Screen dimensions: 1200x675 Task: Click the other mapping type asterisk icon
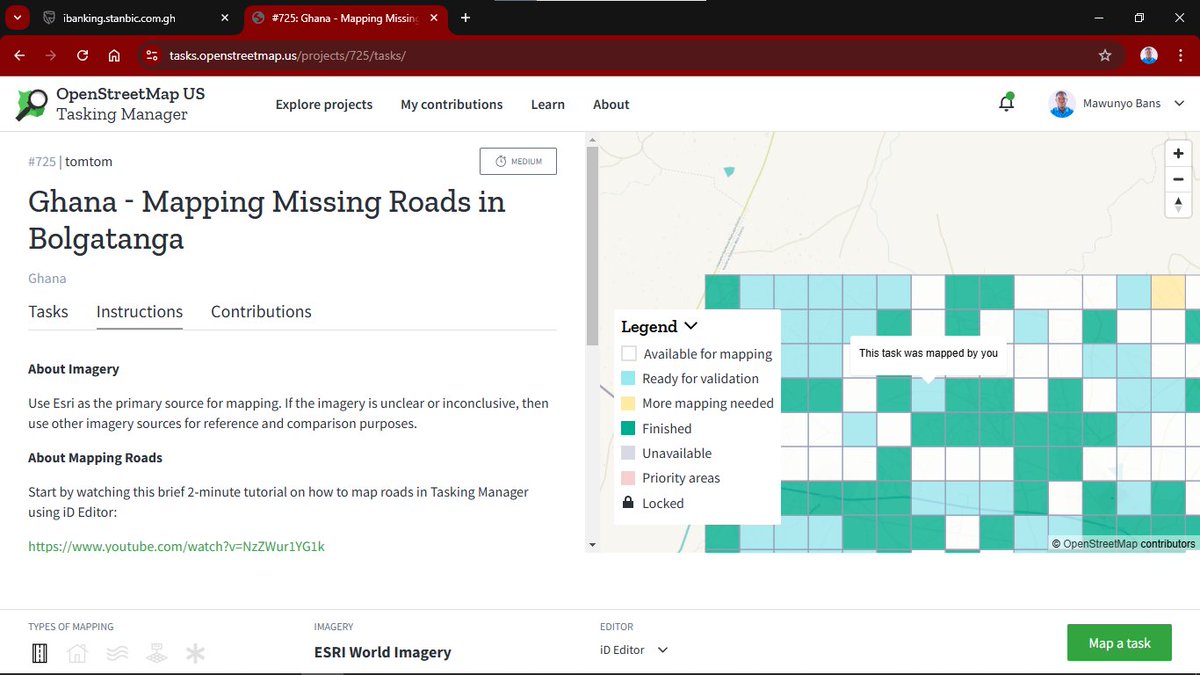point(195,654)
